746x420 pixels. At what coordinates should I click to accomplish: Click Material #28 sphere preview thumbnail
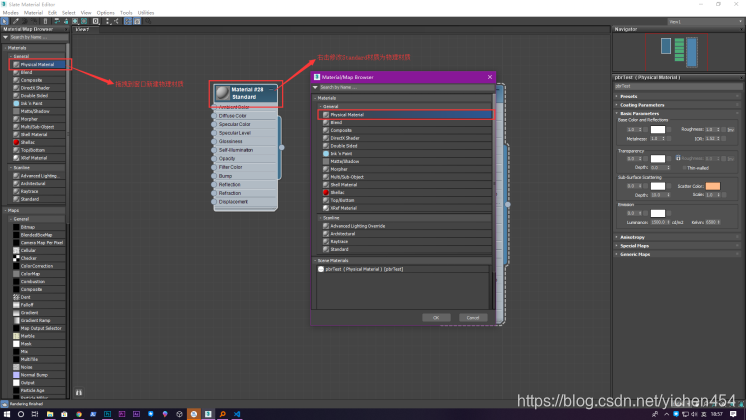point(222,93)
